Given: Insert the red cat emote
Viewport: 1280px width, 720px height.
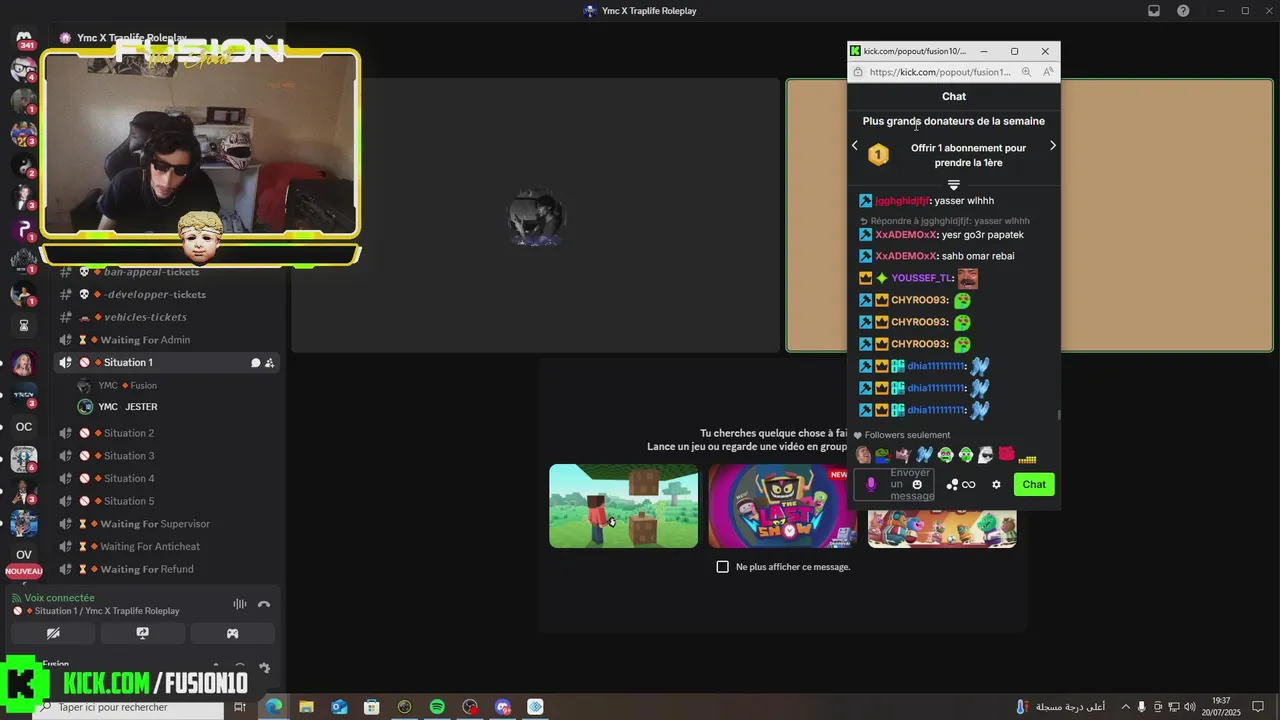Looking at the screenshot, I should coord(1006,455).
